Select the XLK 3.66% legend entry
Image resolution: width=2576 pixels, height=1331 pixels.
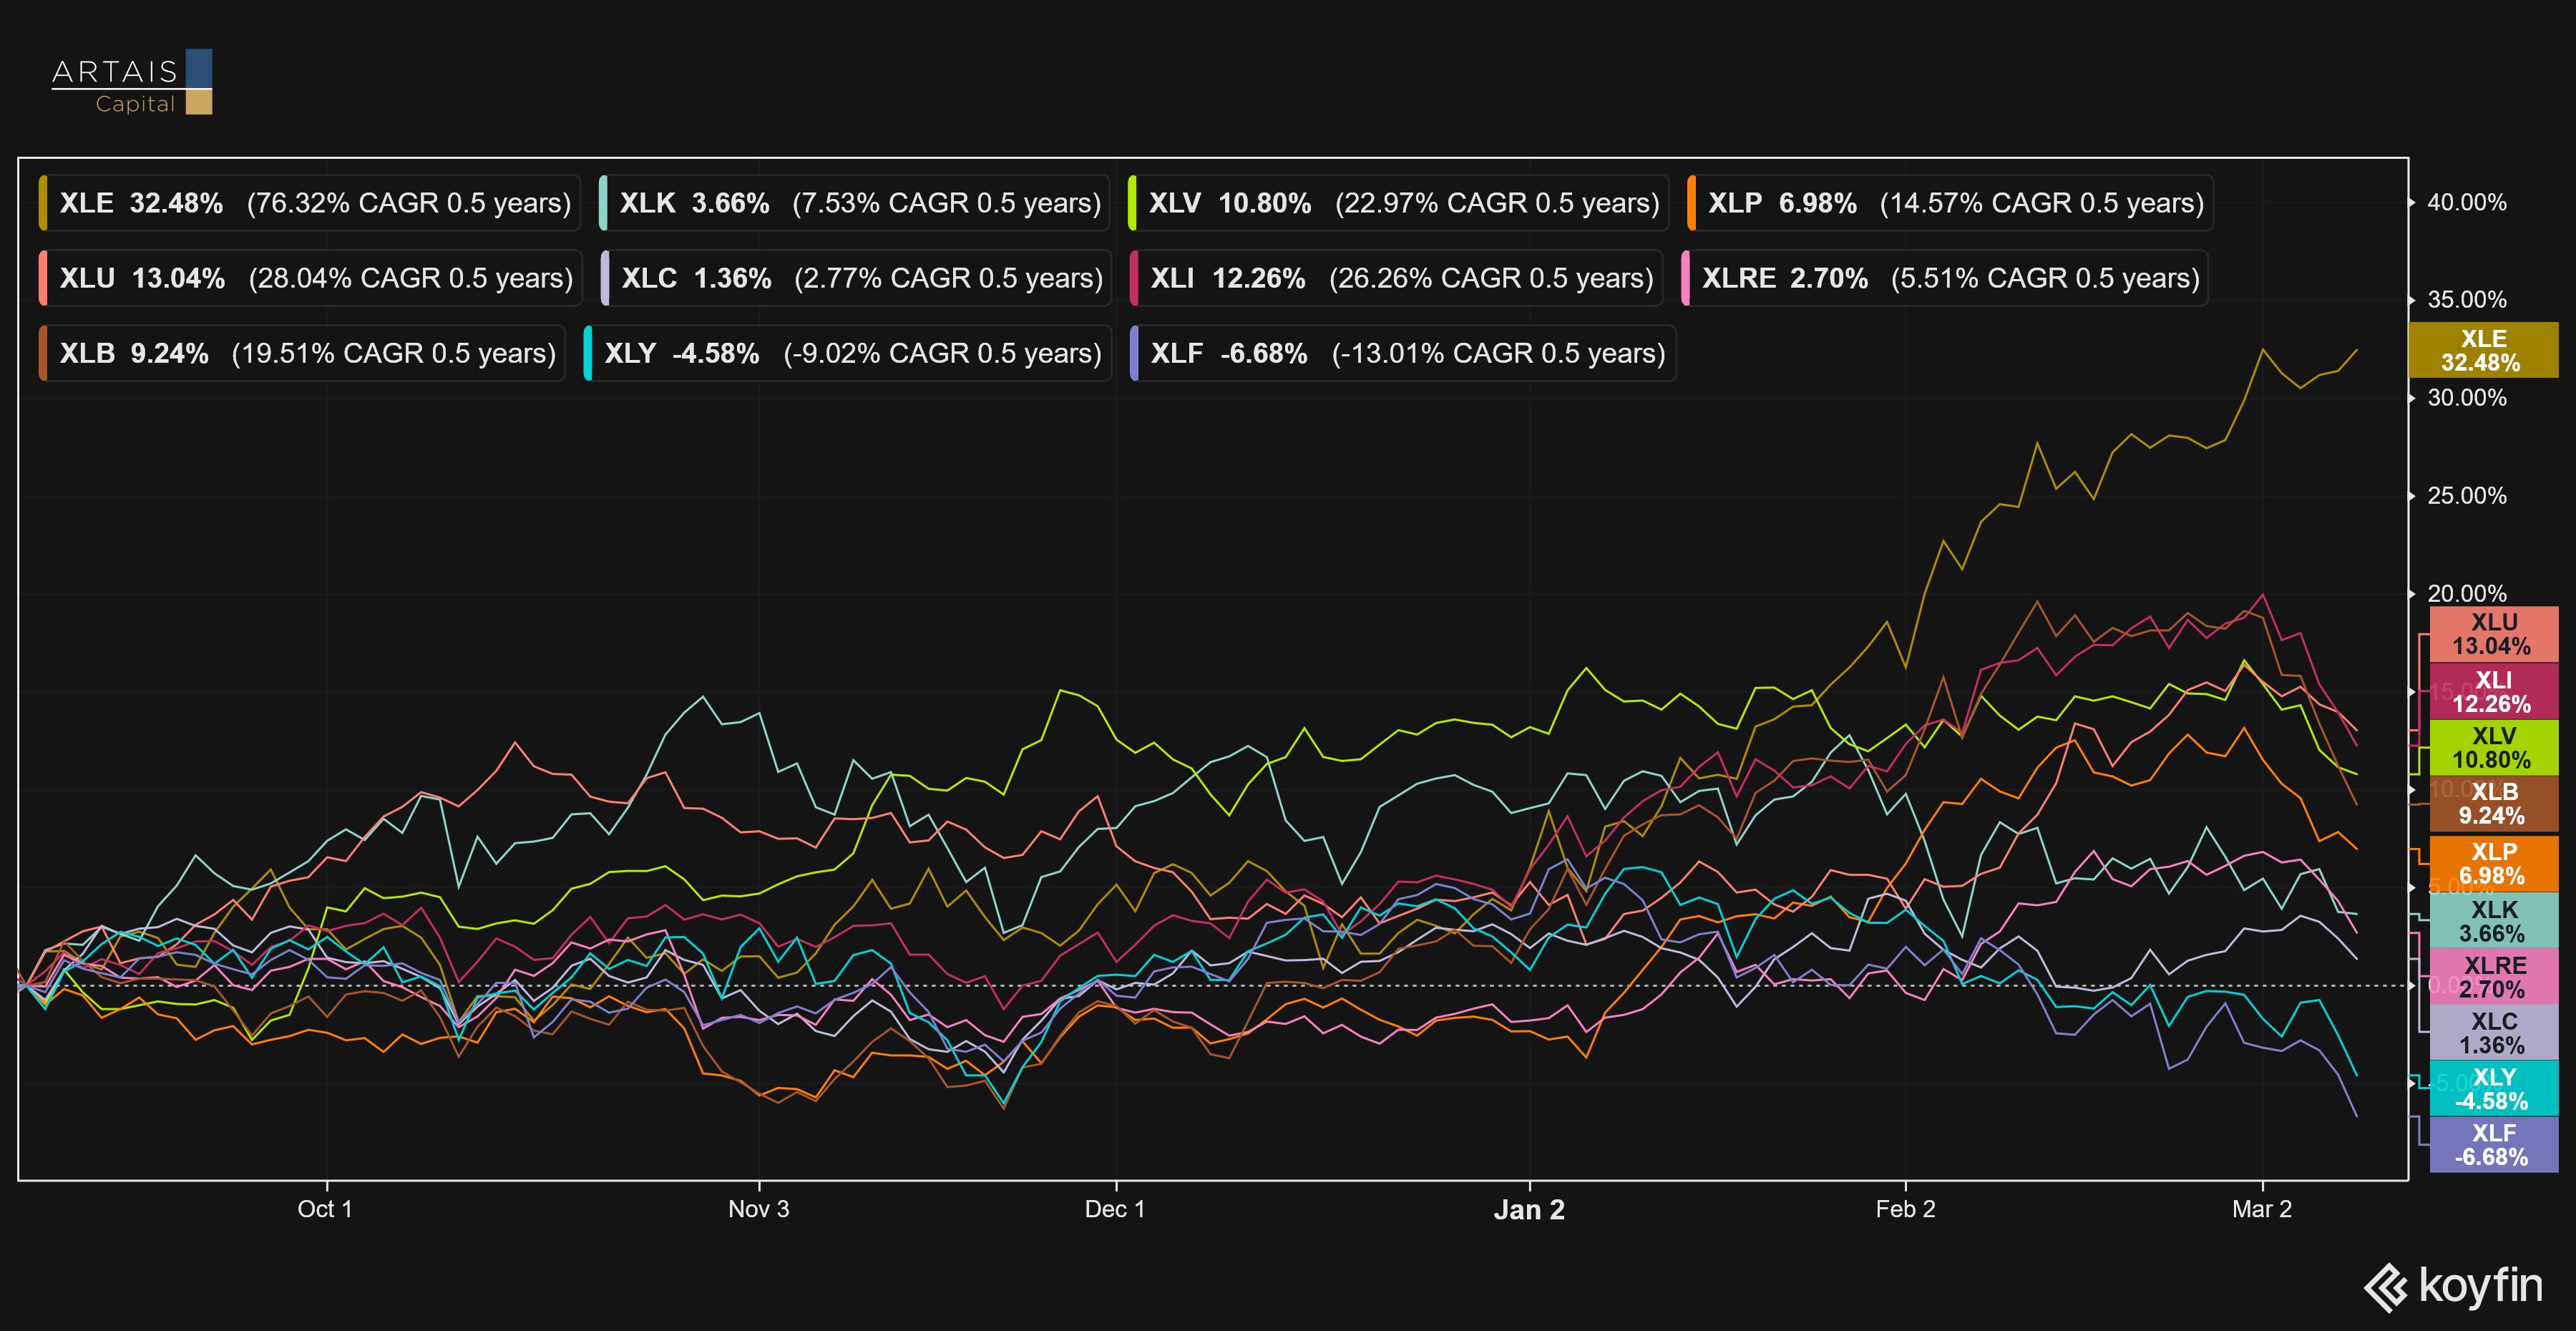(x=855, y=203)
